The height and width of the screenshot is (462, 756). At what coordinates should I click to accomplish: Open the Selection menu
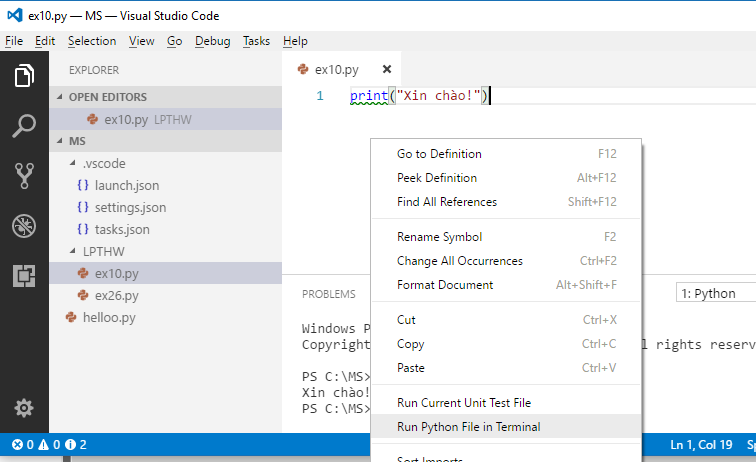tap(92, 41)
